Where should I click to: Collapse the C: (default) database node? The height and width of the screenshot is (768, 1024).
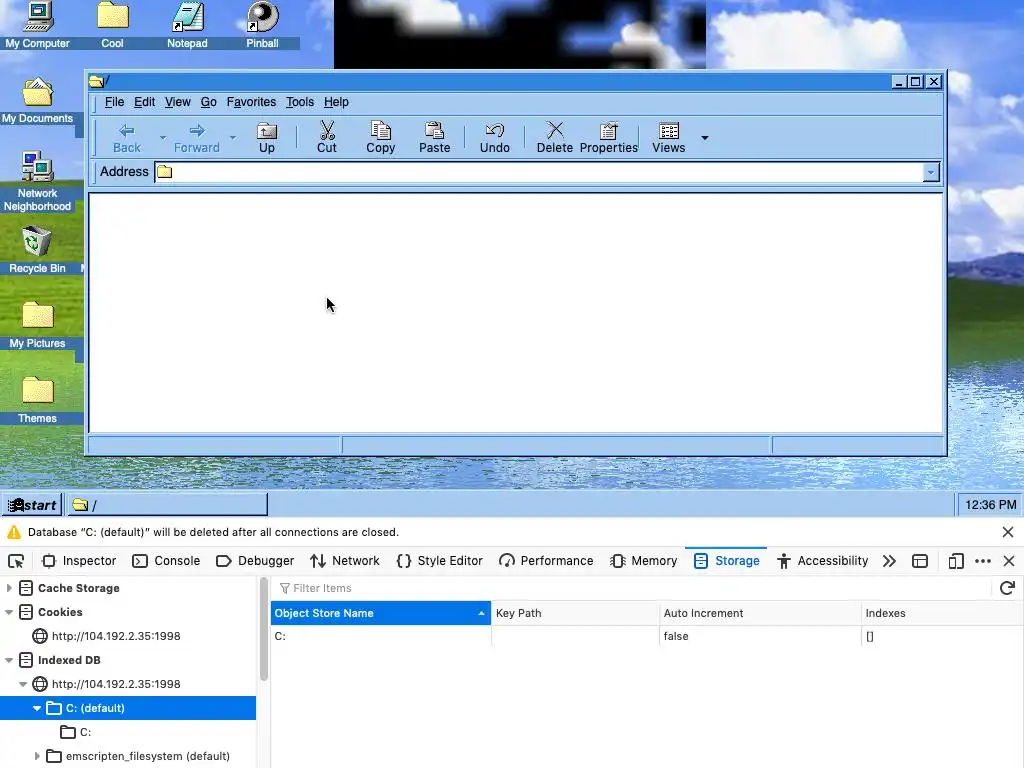point(37,709)
